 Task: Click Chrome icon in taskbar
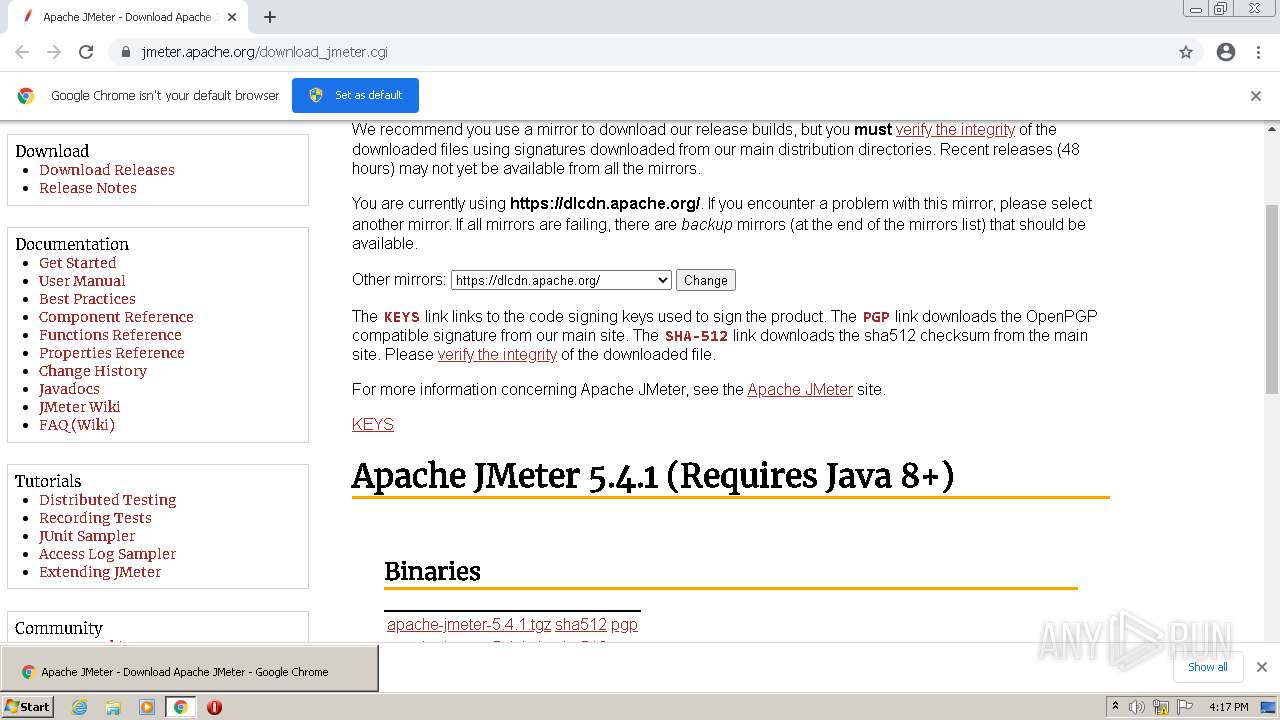[x=180, y=707]
